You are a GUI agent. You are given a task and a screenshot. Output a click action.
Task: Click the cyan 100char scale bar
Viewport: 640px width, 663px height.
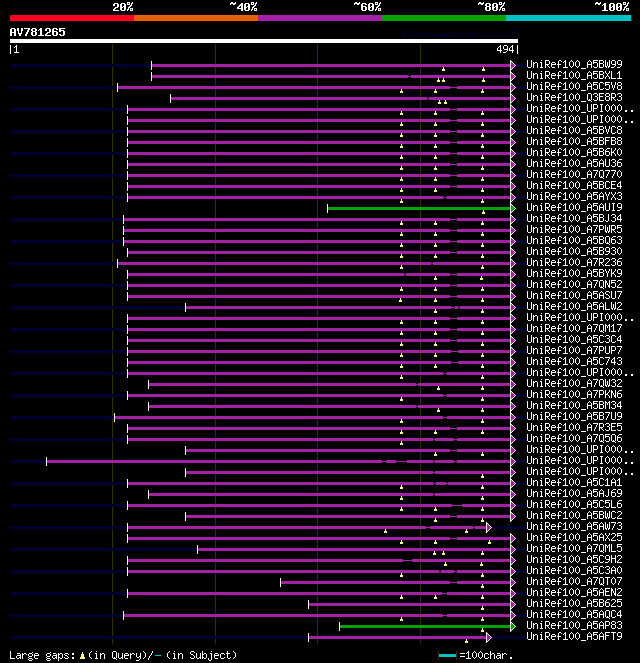[x=447, y=655]
